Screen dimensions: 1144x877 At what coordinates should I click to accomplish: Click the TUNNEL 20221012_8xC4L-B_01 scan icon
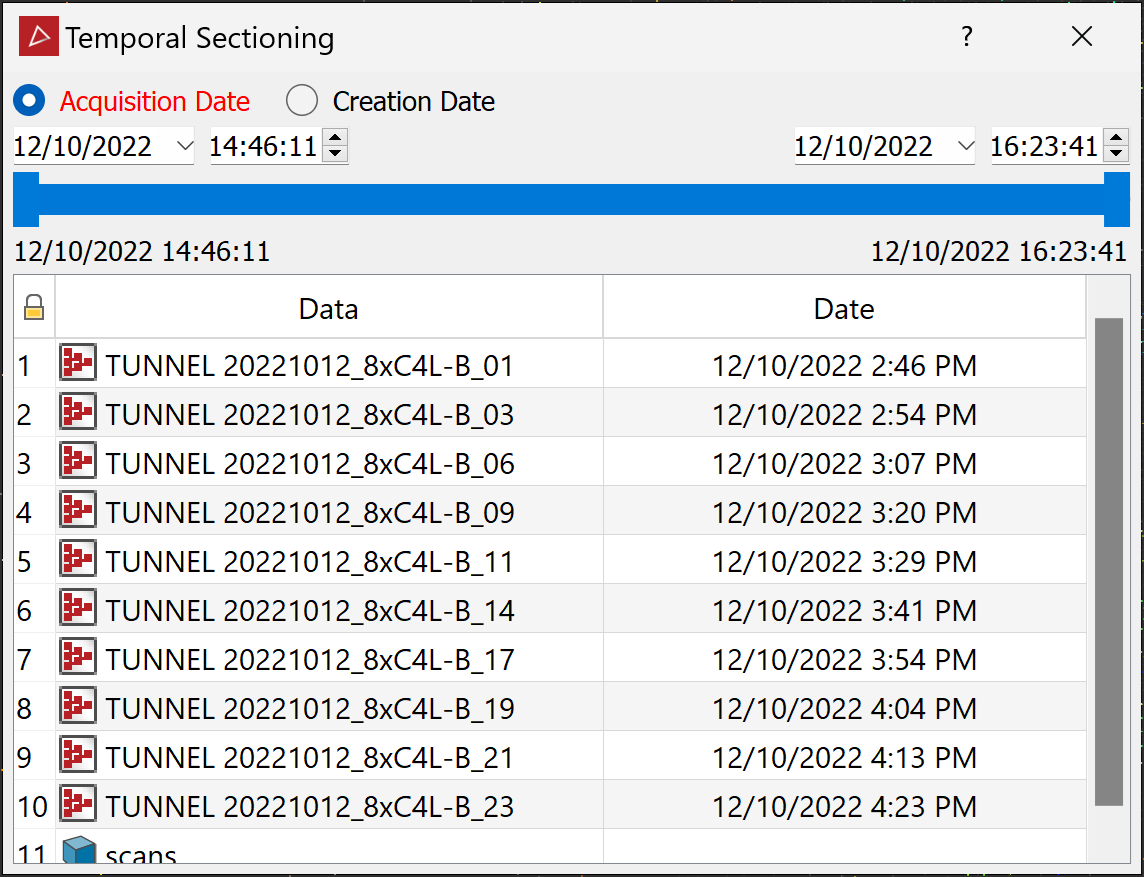click(x=77, y=364)
